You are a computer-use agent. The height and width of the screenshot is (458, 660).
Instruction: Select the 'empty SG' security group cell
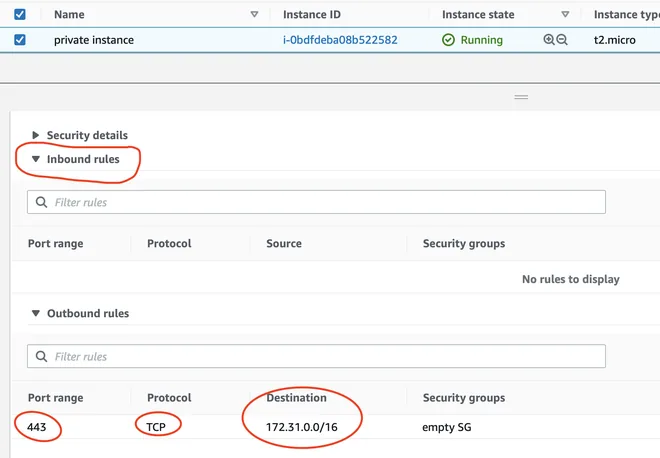pyautogui.click(x=447, y=427)
